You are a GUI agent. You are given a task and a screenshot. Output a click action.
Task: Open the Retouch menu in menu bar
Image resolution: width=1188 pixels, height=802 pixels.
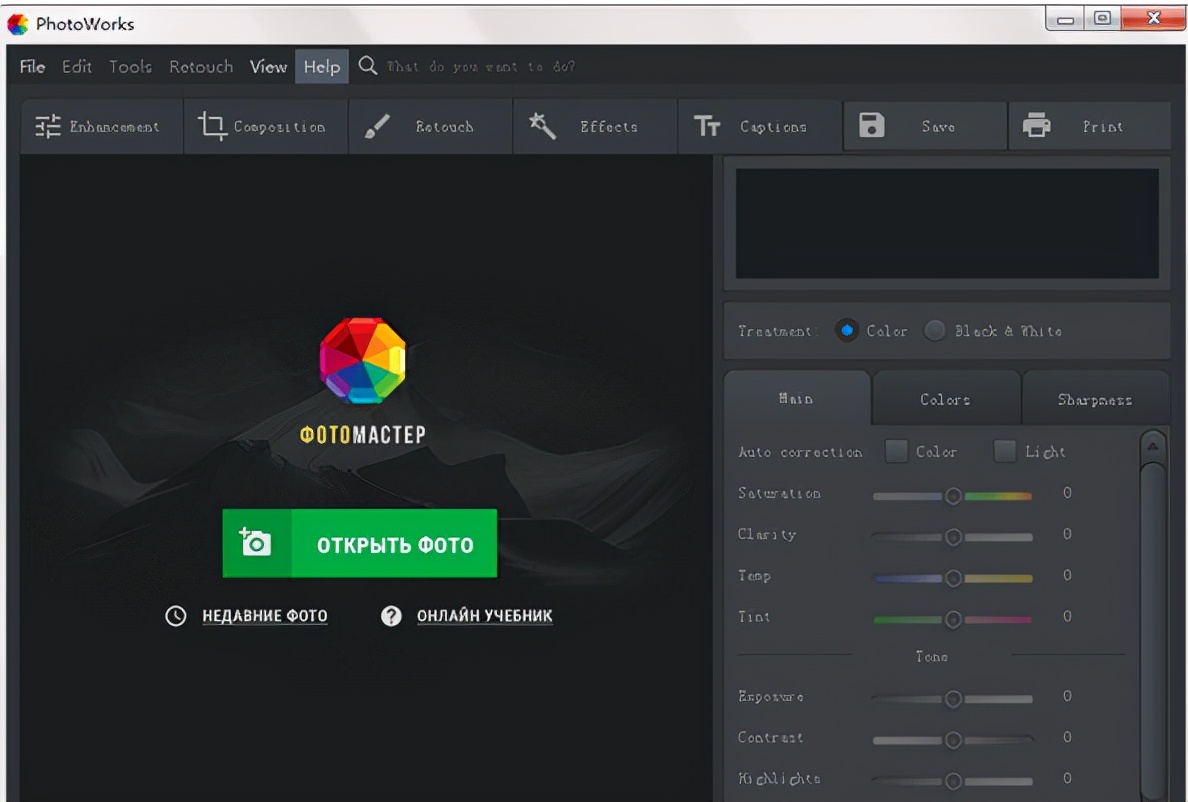pyautogui.click(x=201, y=67)
